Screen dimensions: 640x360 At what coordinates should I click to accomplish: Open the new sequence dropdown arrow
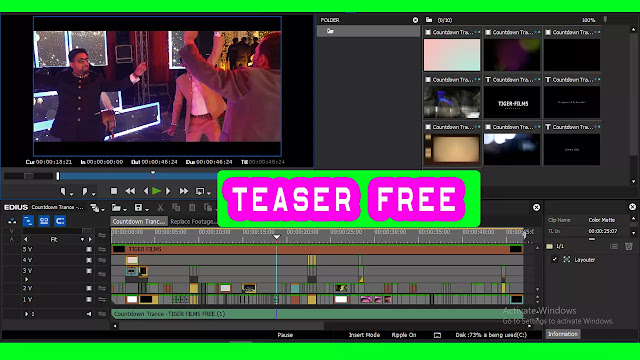pos(103,210)
